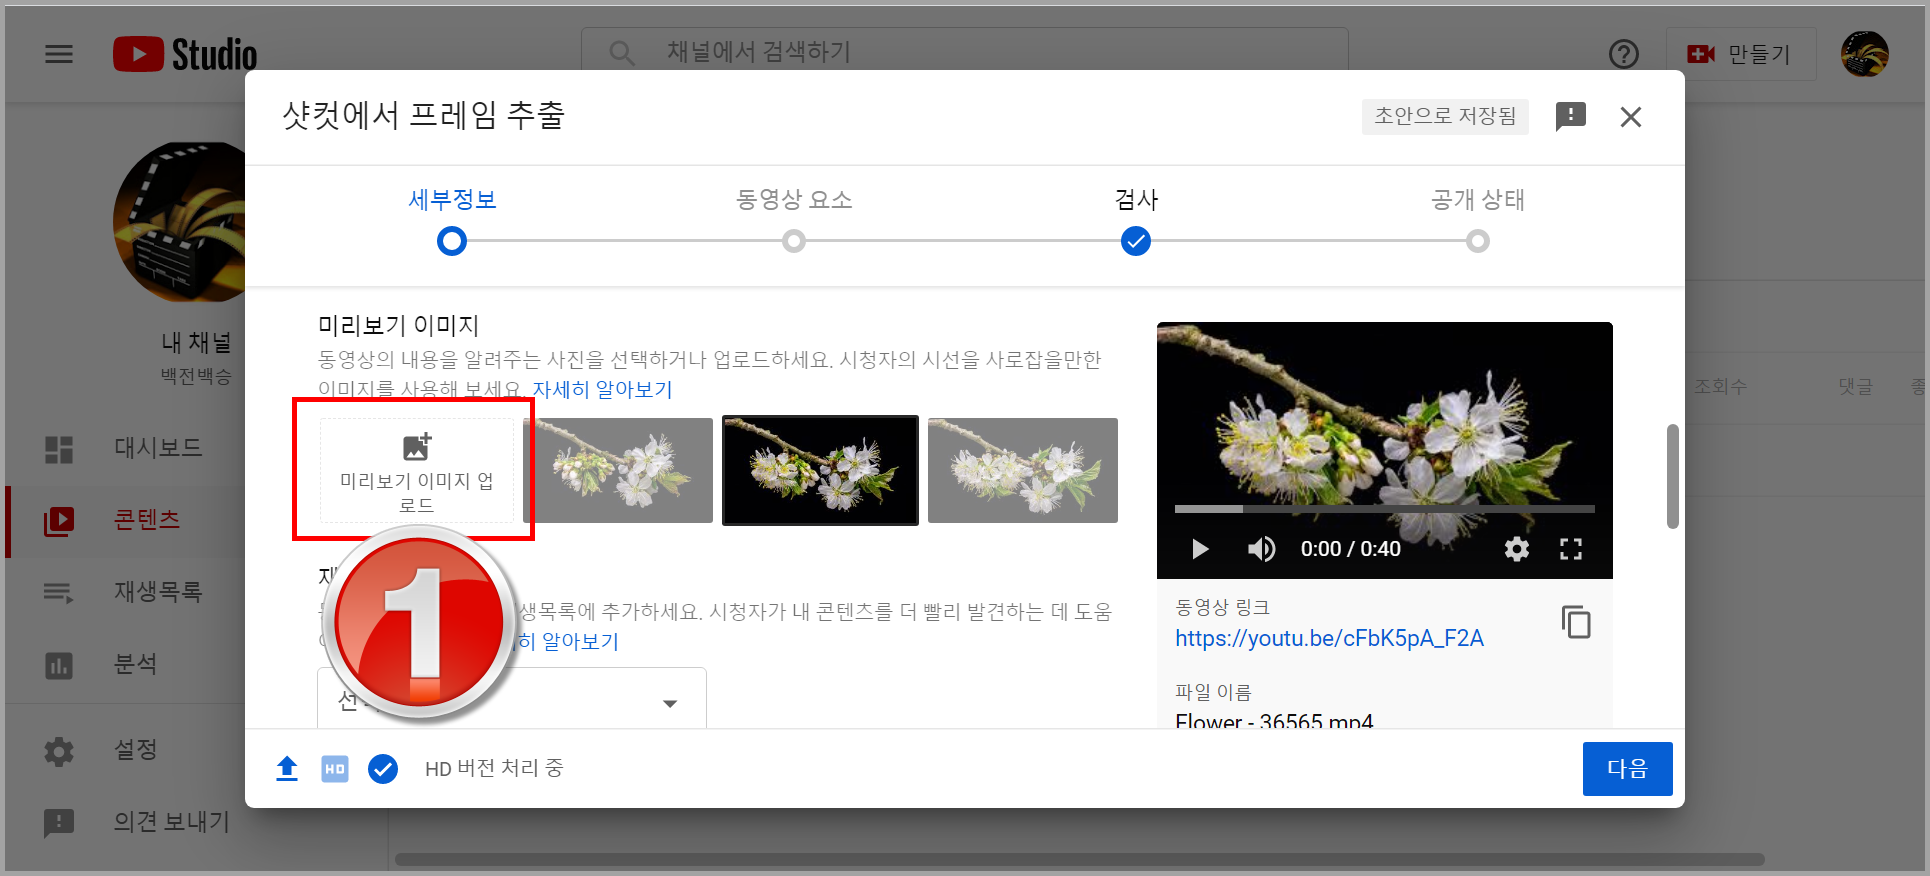
Task: Click the checks-complete checkmark status icon
Action: click(383, 768)
